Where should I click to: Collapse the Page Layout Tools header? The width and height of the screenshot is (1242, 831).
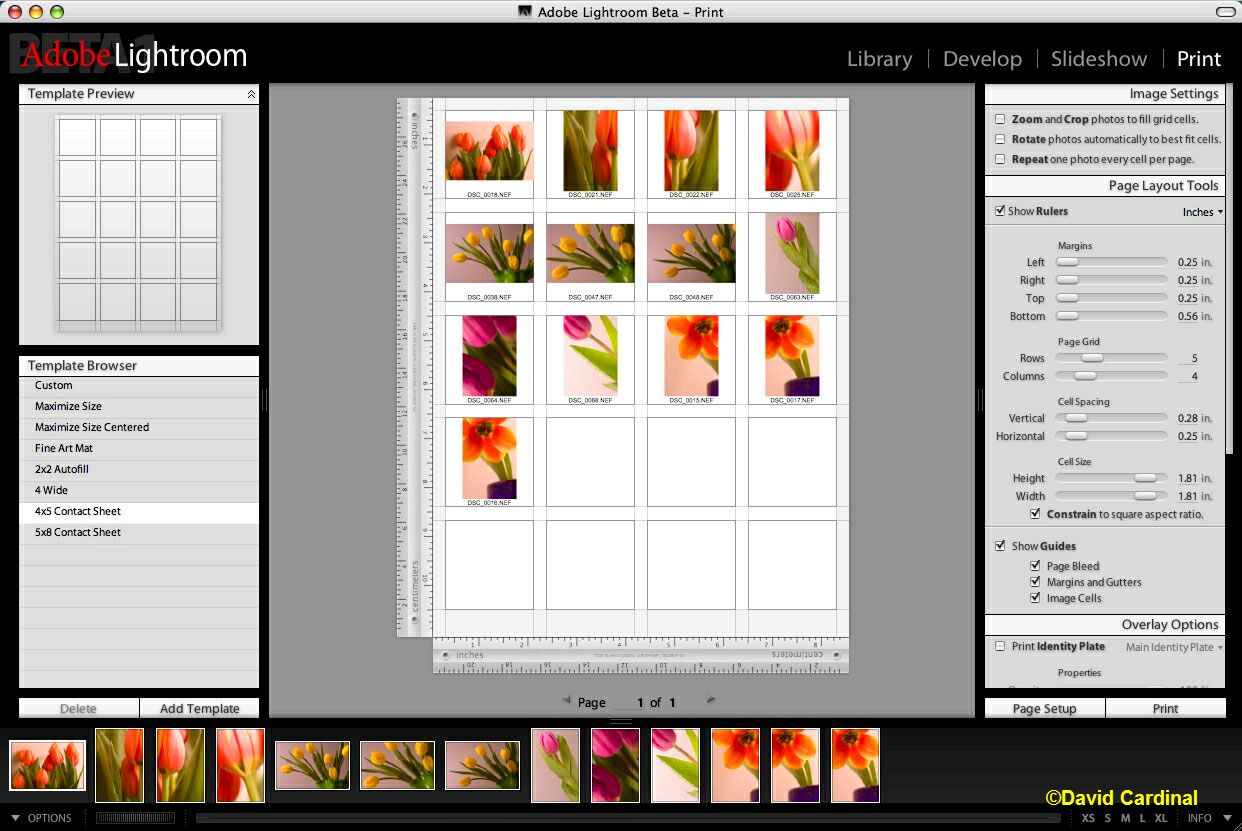pos(1105,186)
